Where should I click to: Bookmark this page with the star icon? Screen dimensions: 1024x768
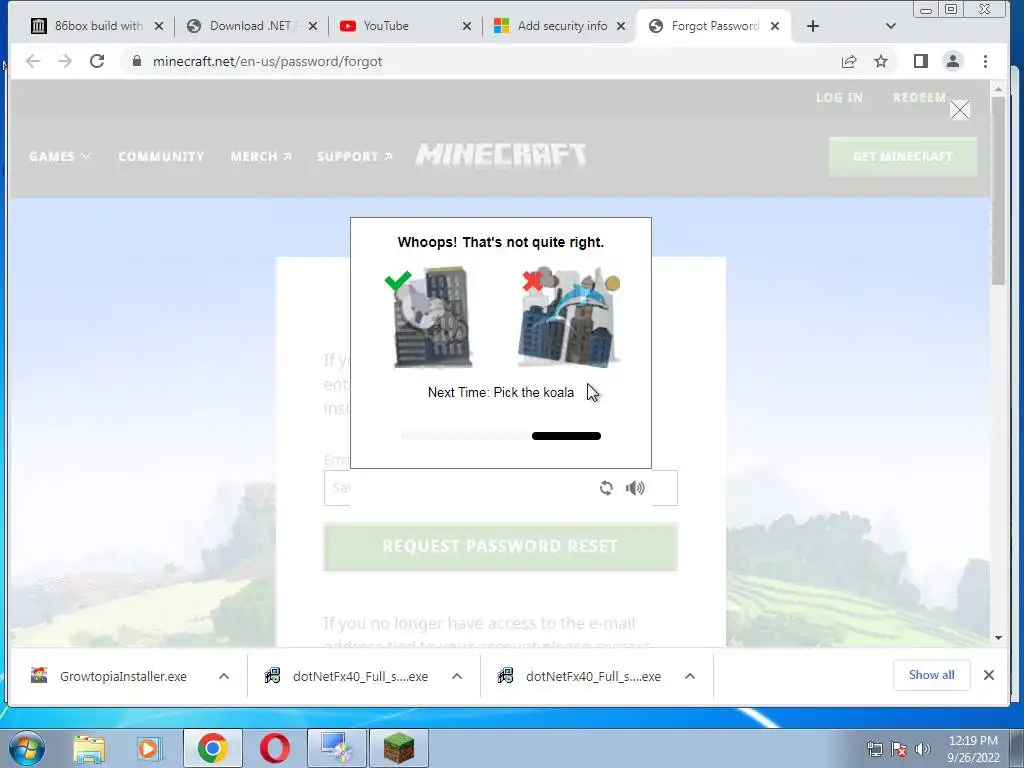(x=881, y=61)
